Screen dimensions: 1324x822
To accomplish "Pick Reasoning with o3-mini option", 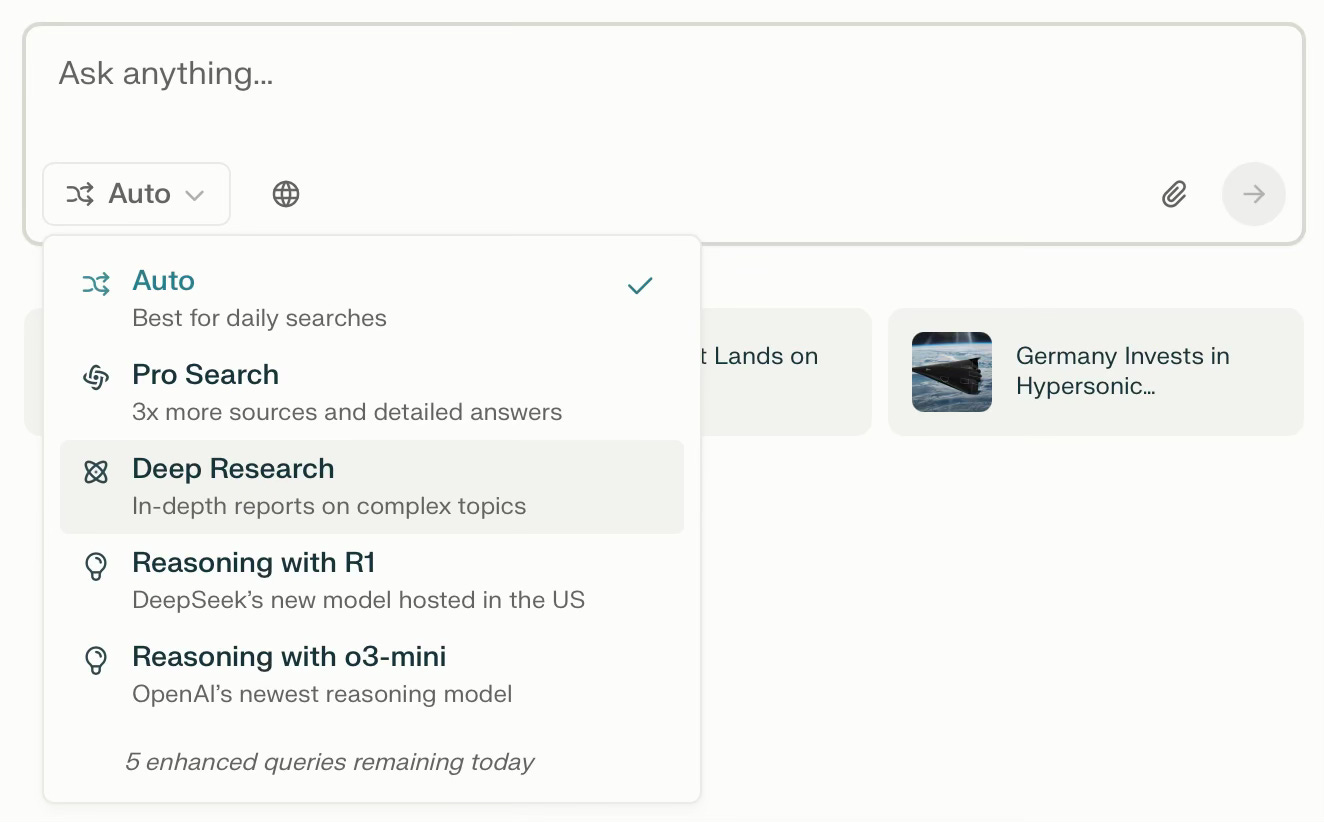I will pos(289,657).
